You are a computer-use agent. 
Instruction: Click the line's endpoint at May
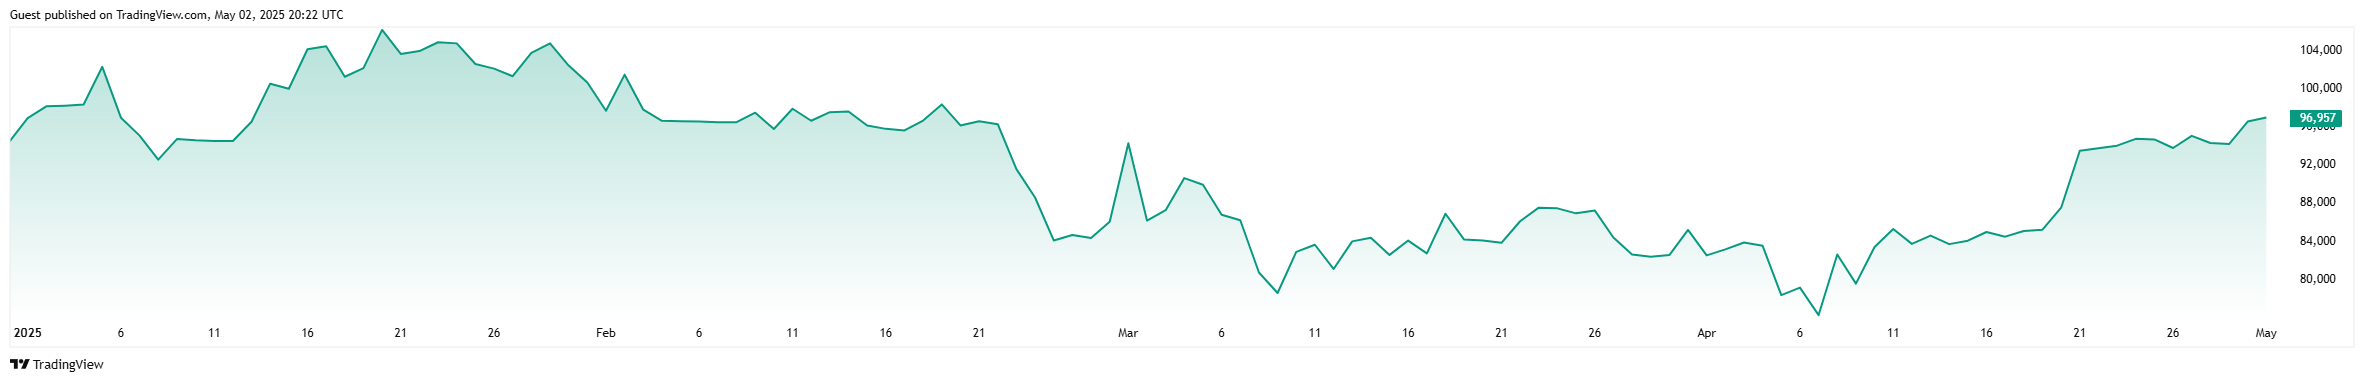pos(2265,118)
